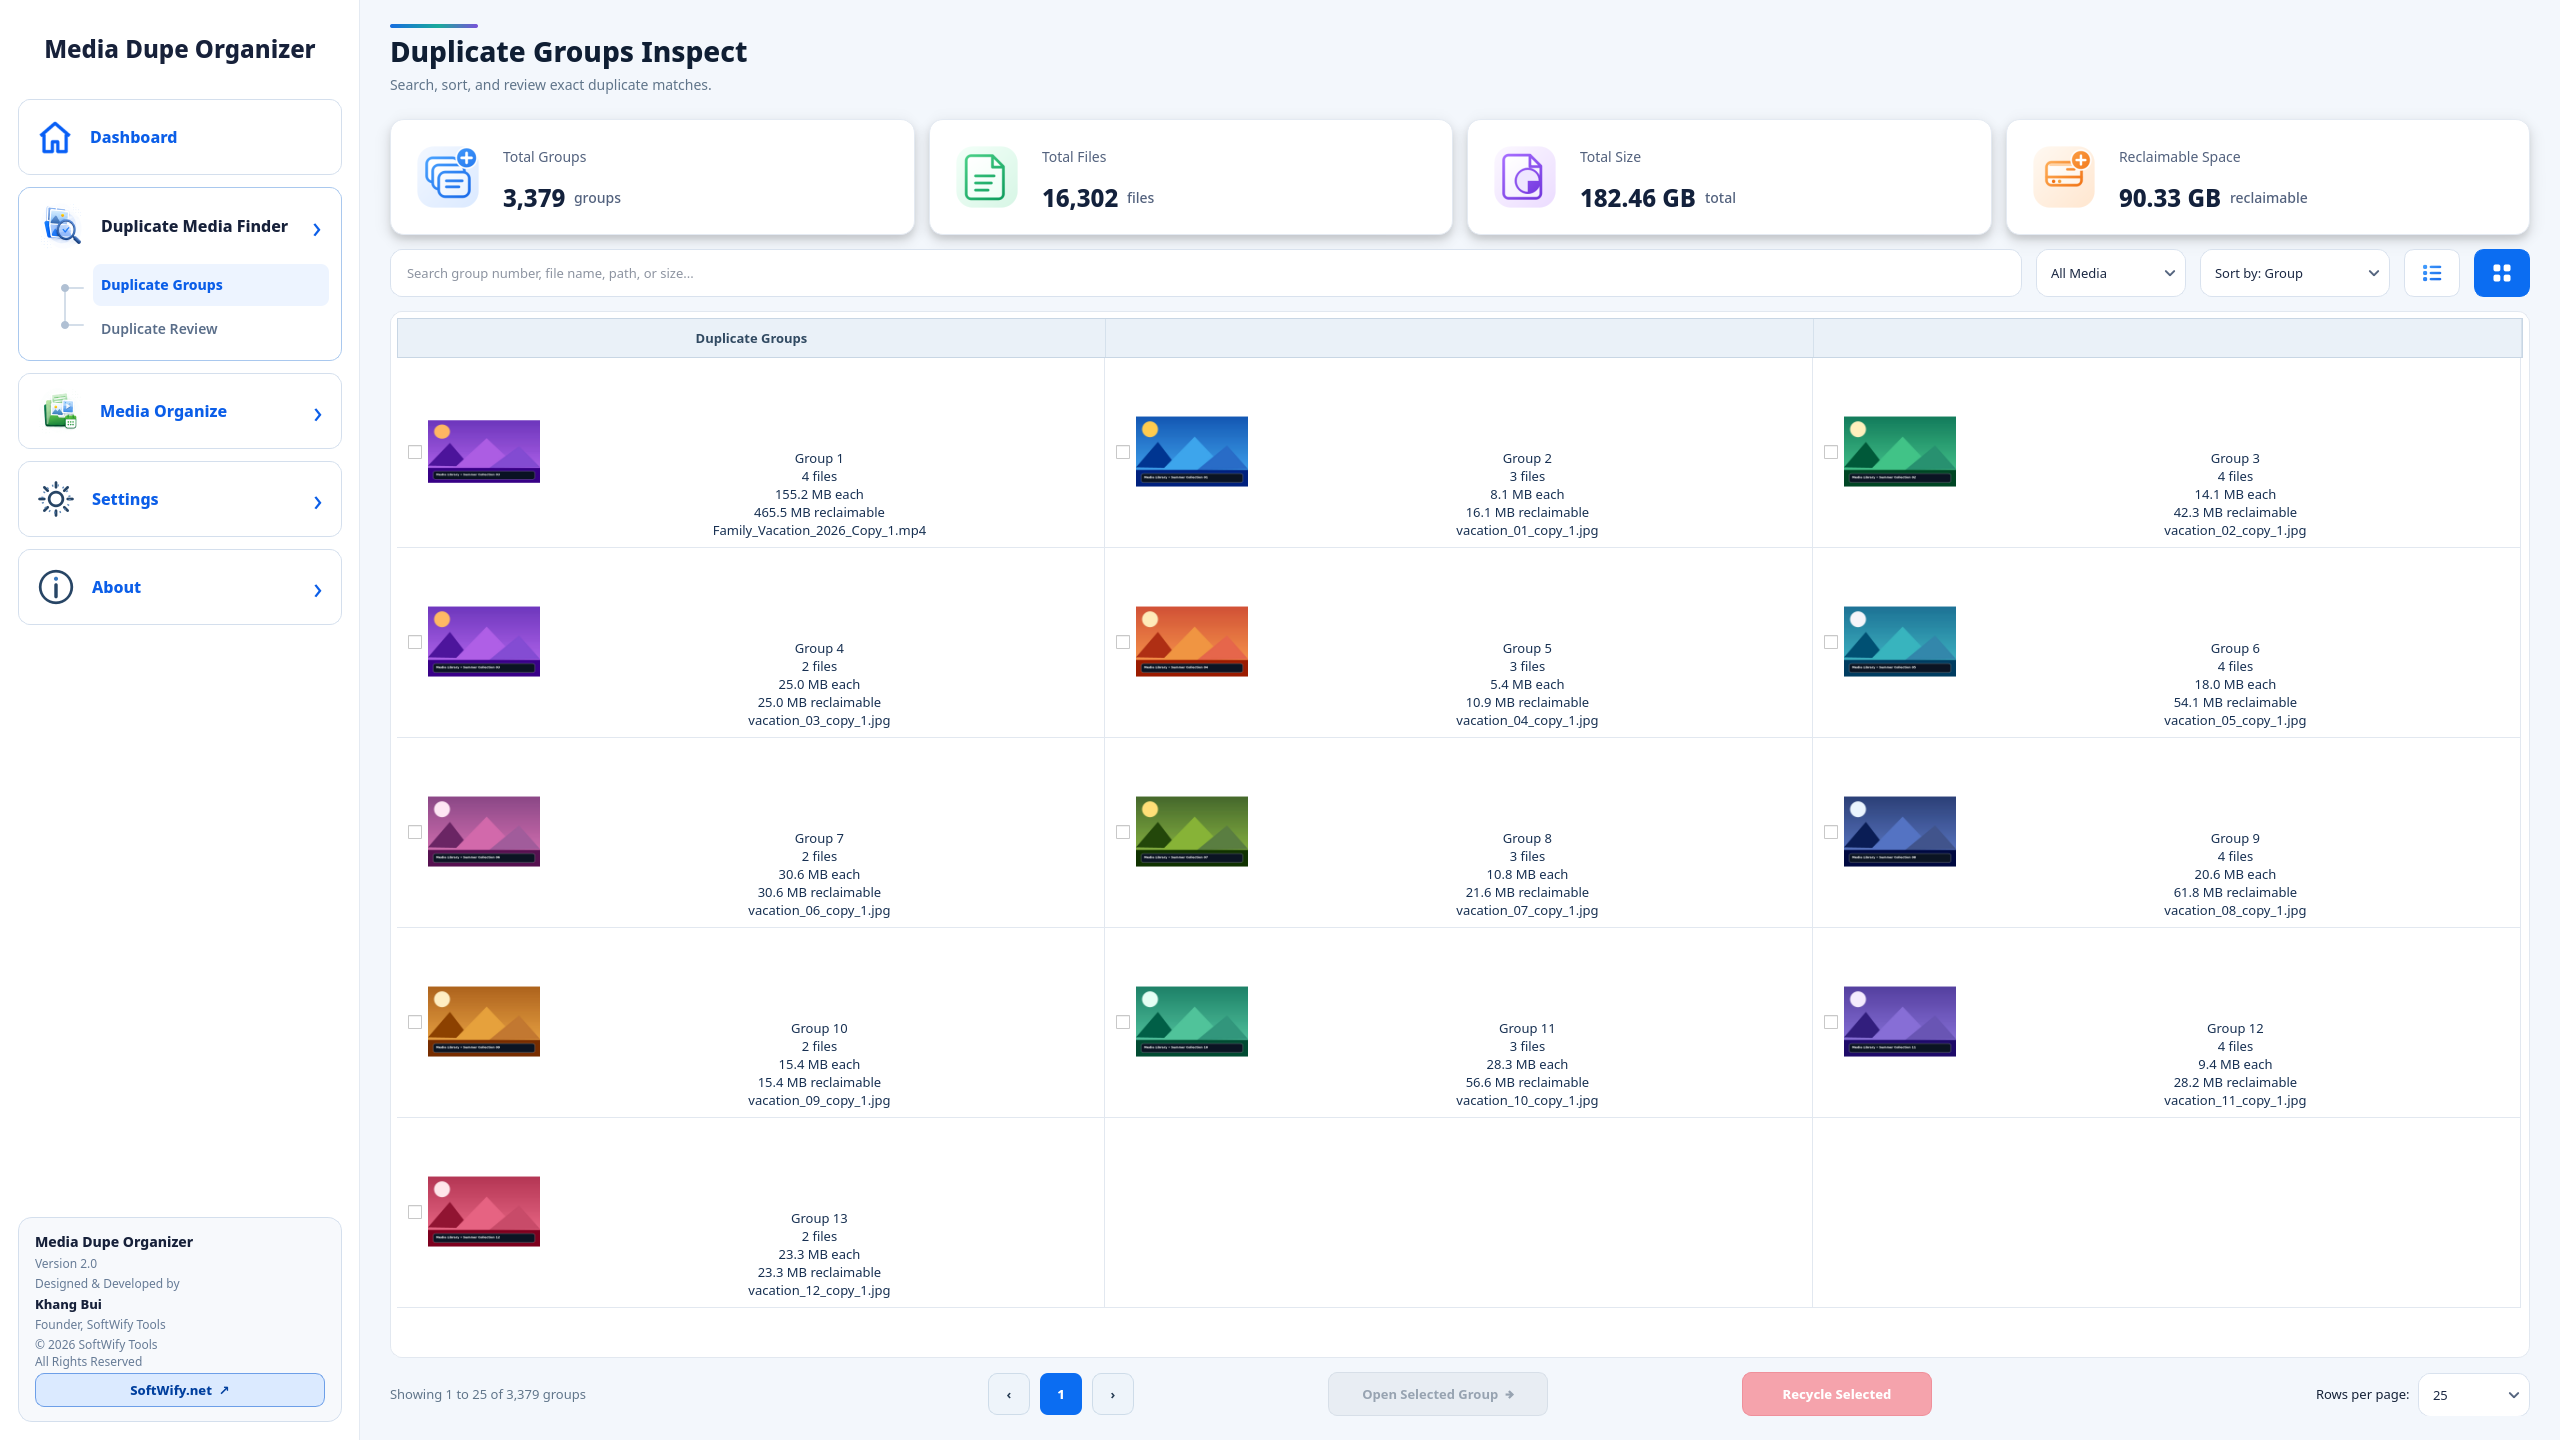Image resolution: width=2560 pixels, height=1440 pixels.
Task: Click the Total Files document icon
Action: 987,177
